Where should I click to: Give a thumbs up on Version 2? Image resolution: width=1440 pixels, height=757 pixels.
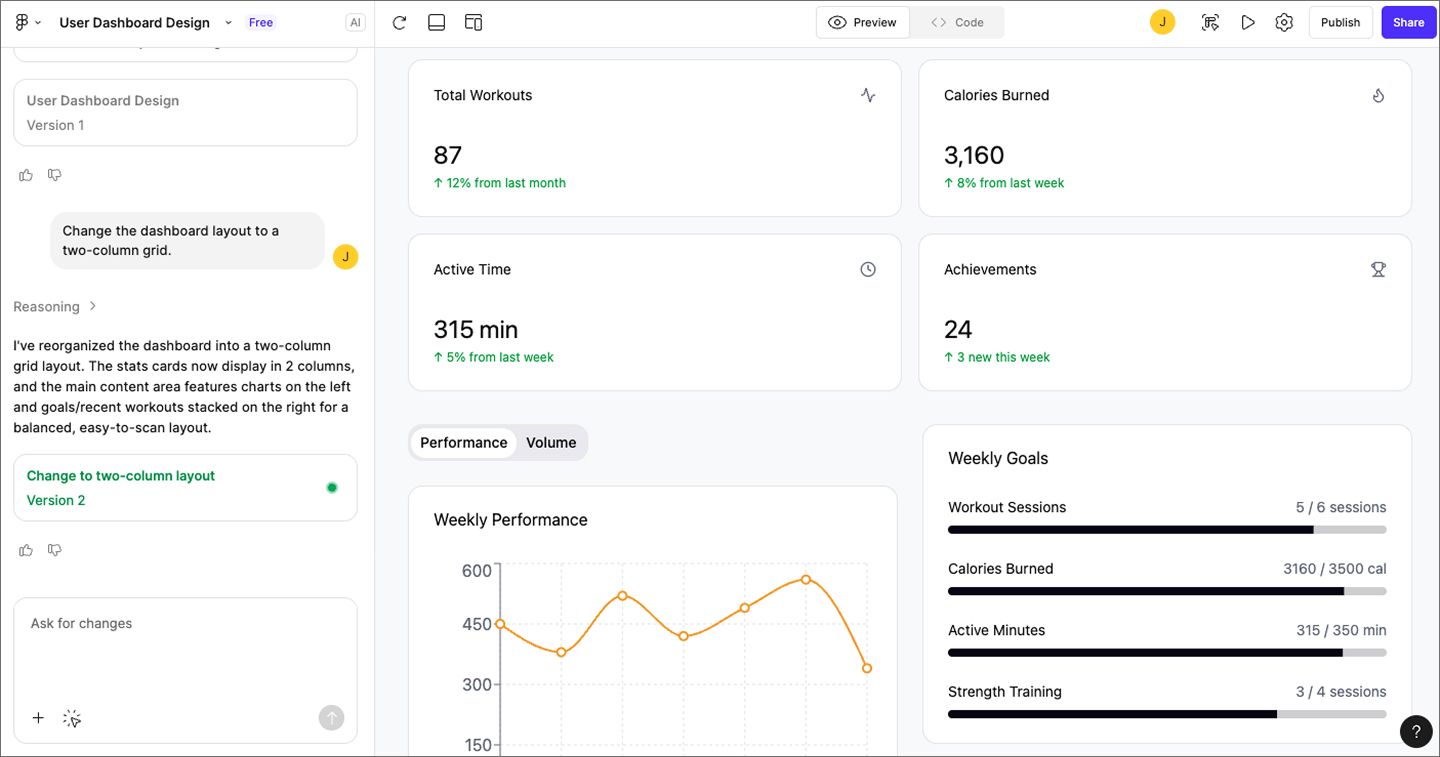25,549
